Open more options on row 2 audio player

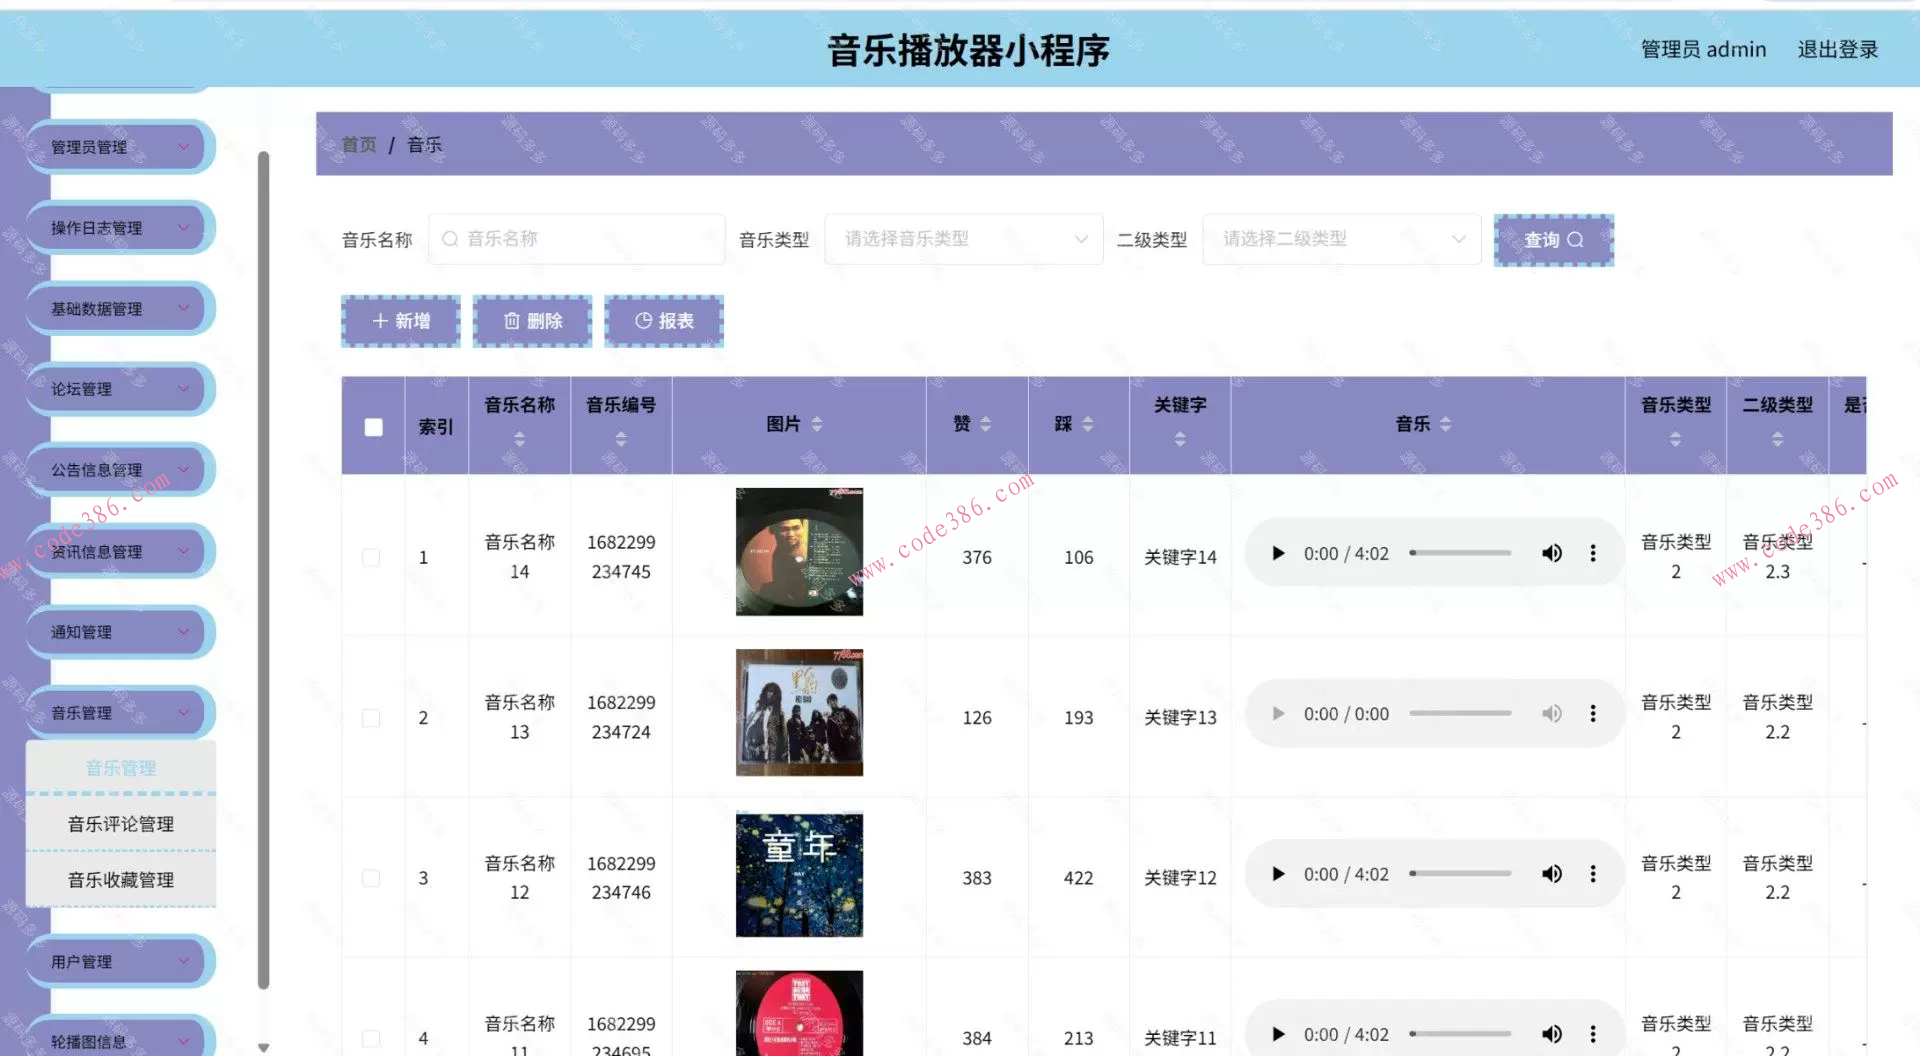(x=1593, y=714)
